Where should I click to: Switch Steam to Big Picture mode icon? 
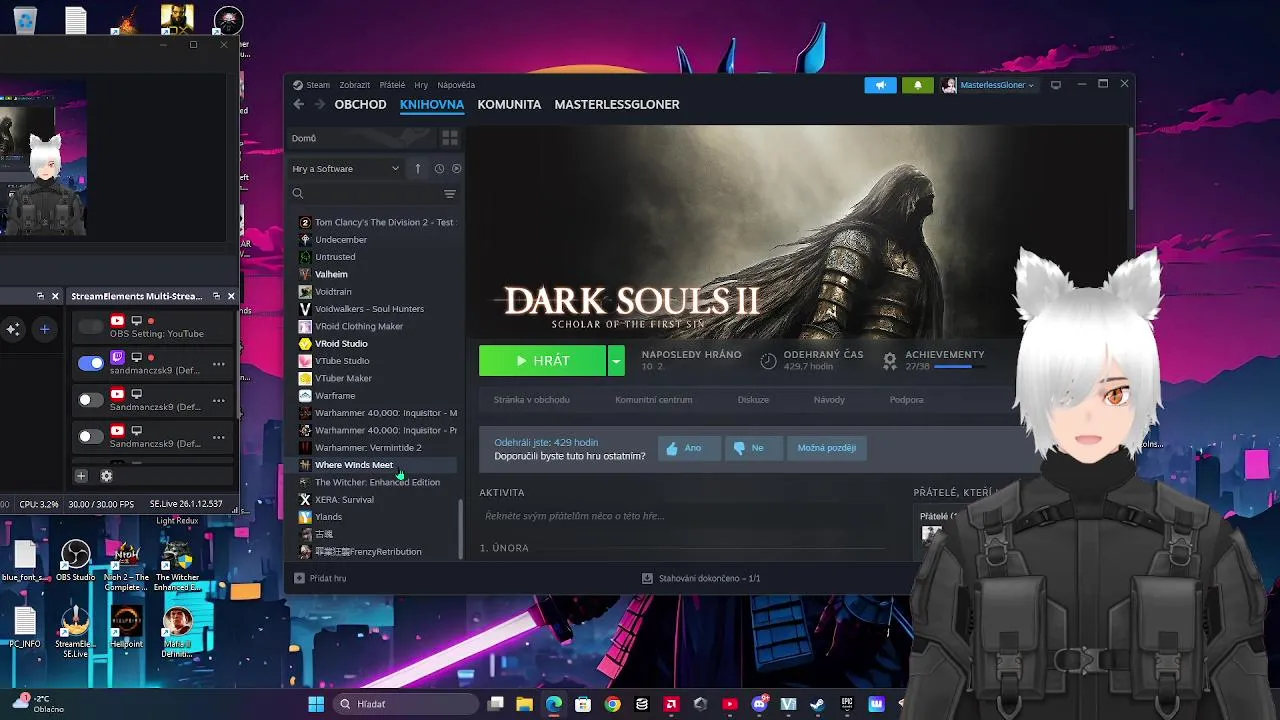[x=1055, y=85]
